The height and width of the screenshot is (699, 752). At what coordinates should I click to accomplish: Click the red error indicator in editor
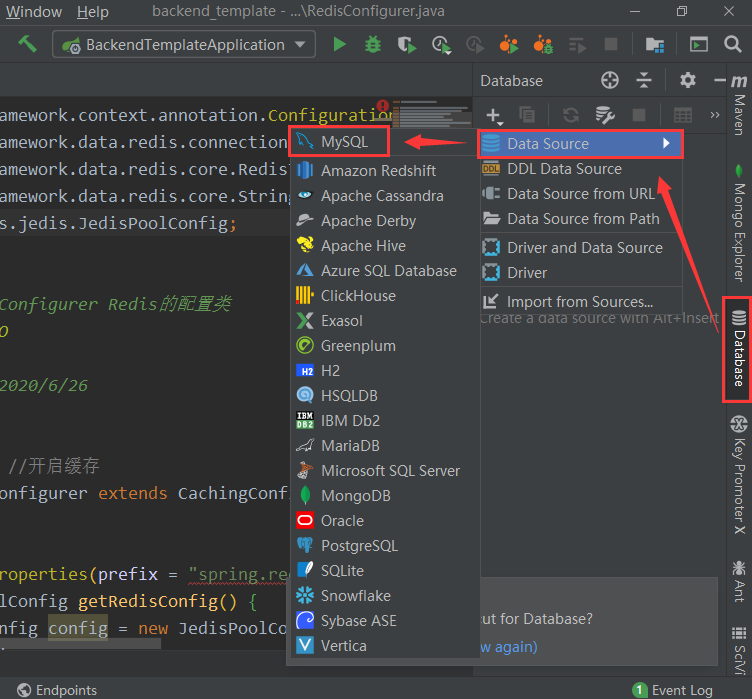pos(383,106)
